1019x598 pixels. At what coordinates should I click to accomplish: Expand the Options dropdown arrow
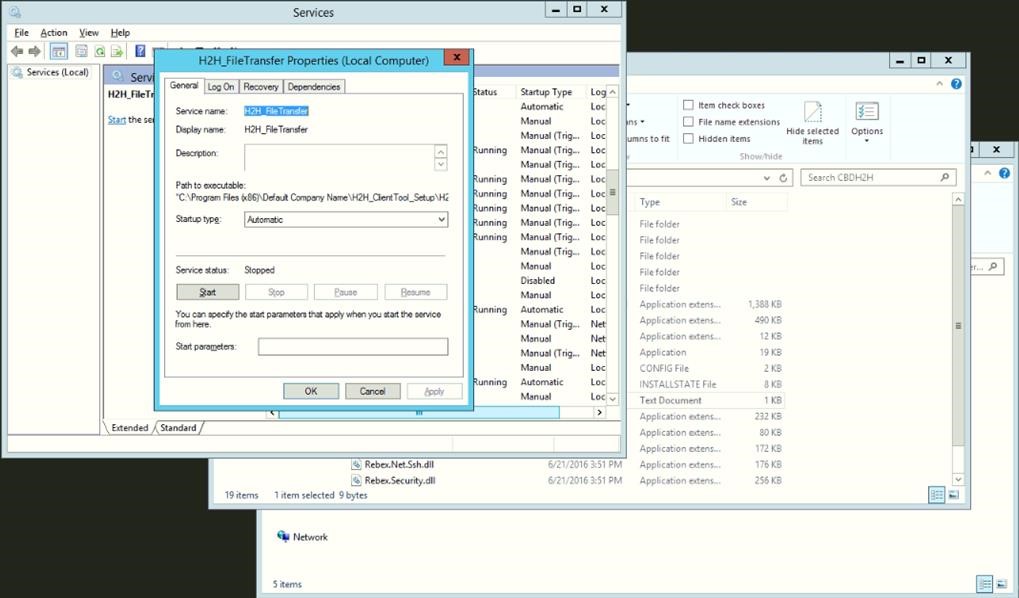click(867, 141)
